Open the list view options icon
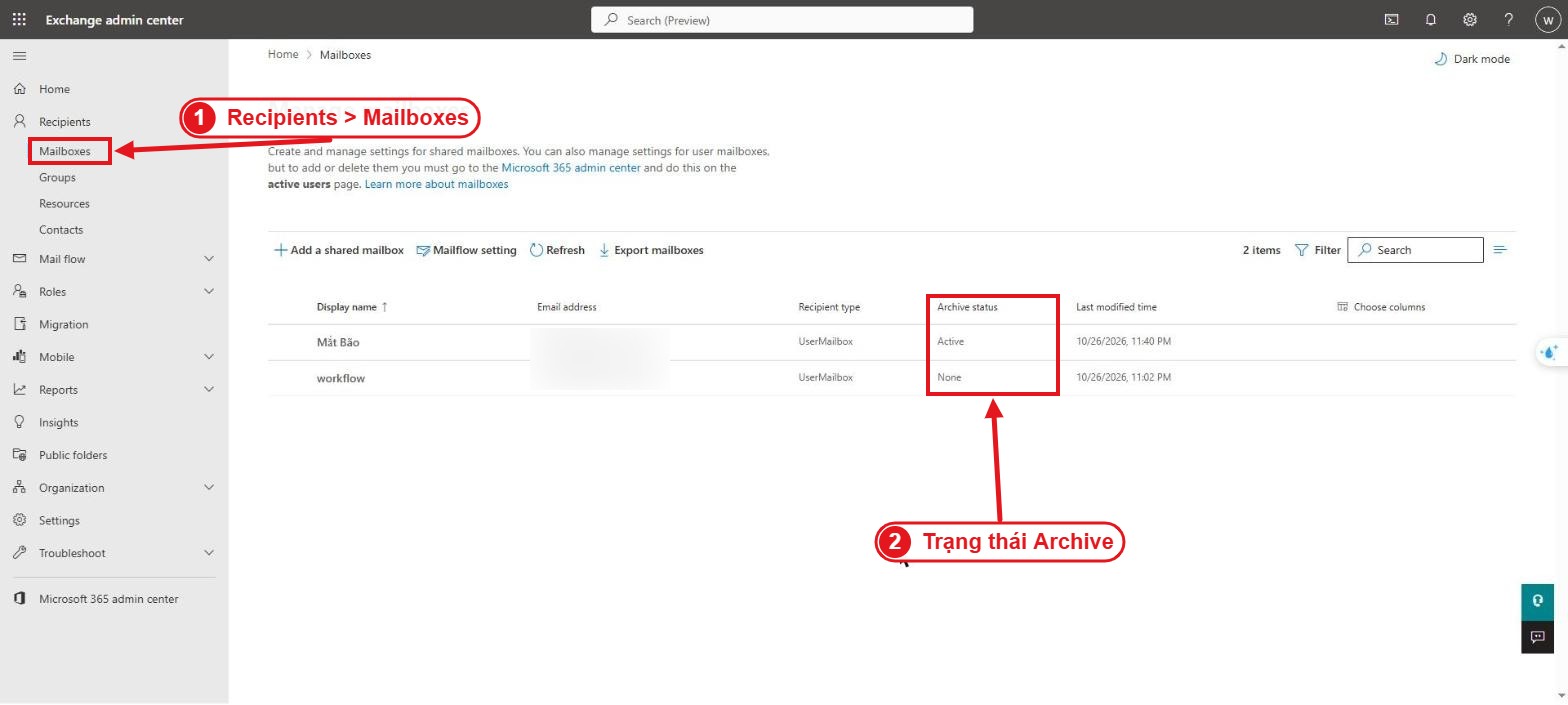The image size is (1568, 705). (1500, 250)
